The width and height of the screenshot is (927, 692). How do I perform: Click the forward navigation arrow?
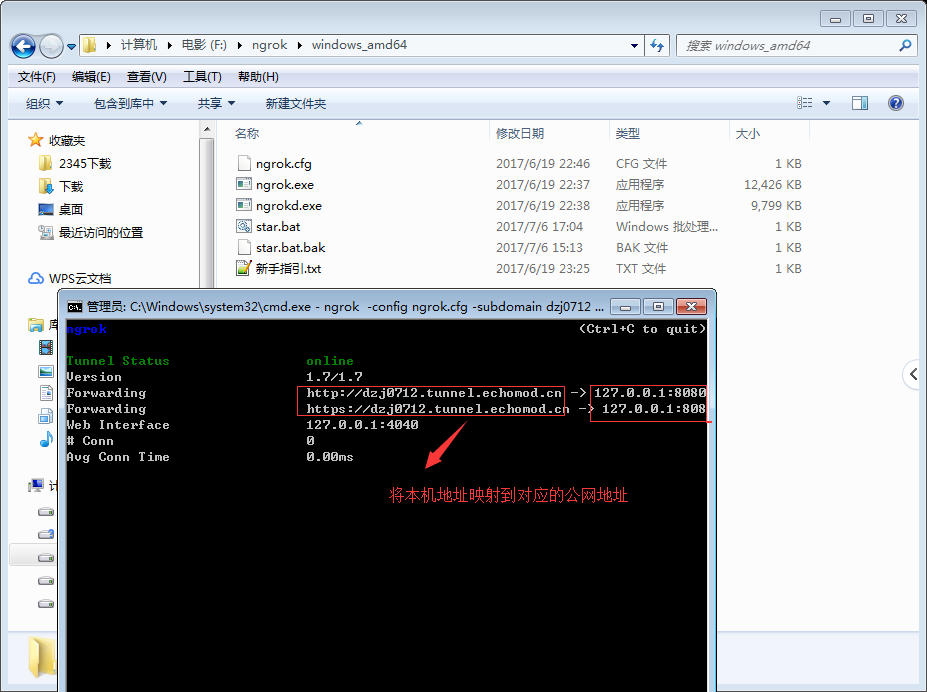[51, 46]
